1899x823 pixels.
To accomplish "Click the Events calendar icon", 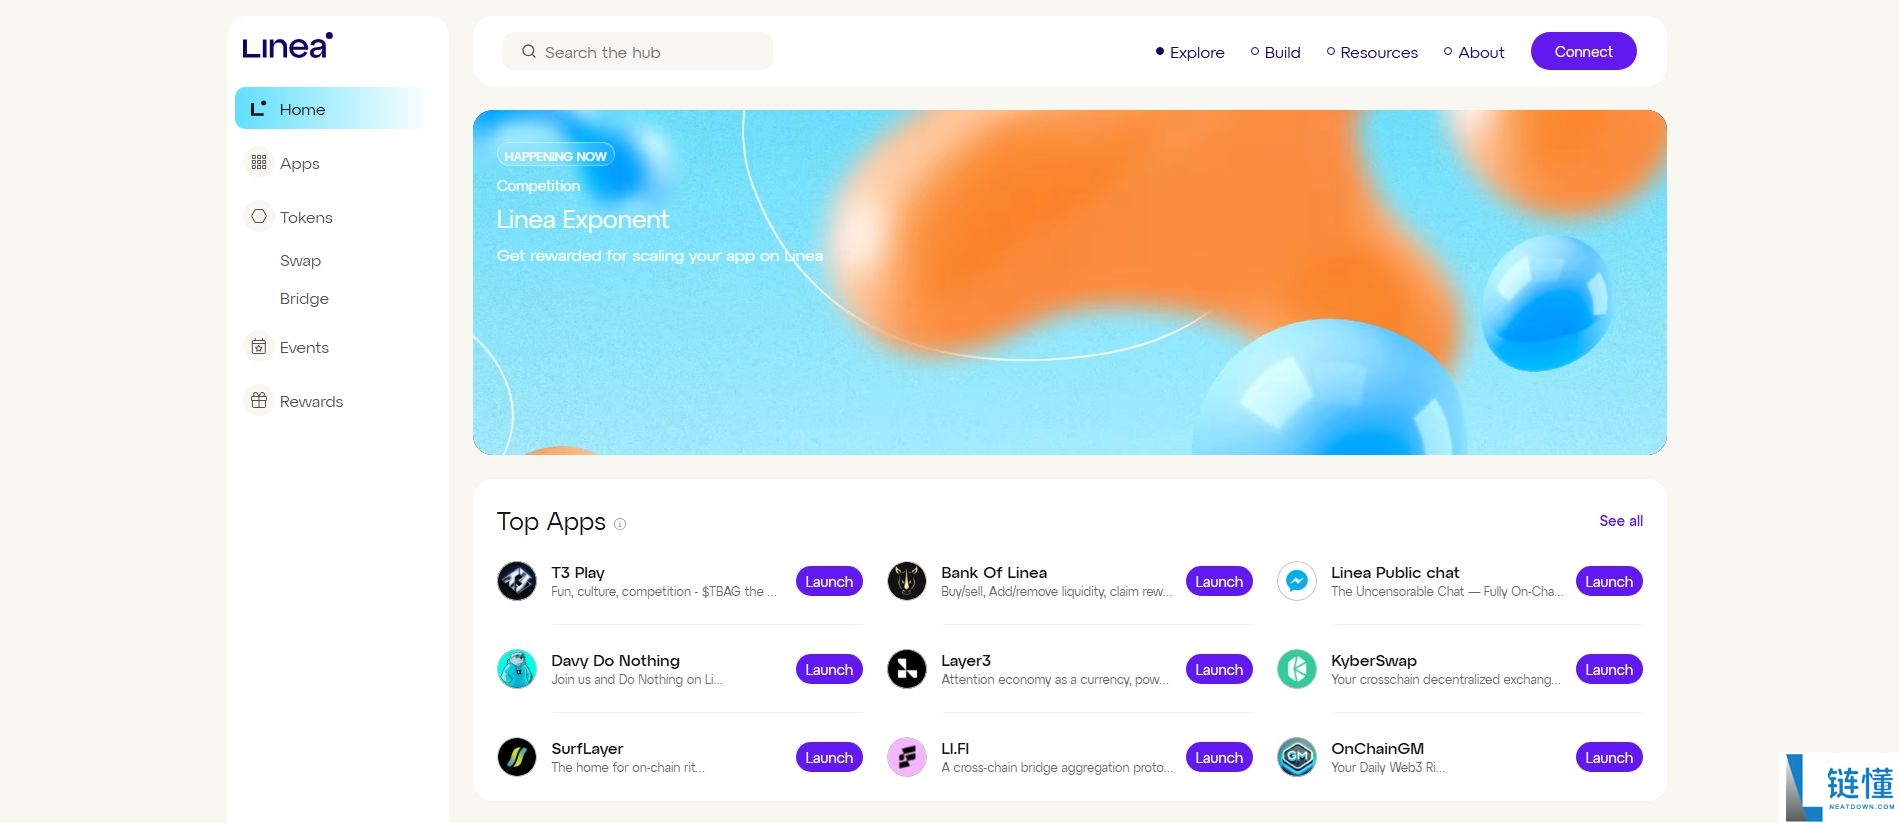I will click(x=259, y=346).
